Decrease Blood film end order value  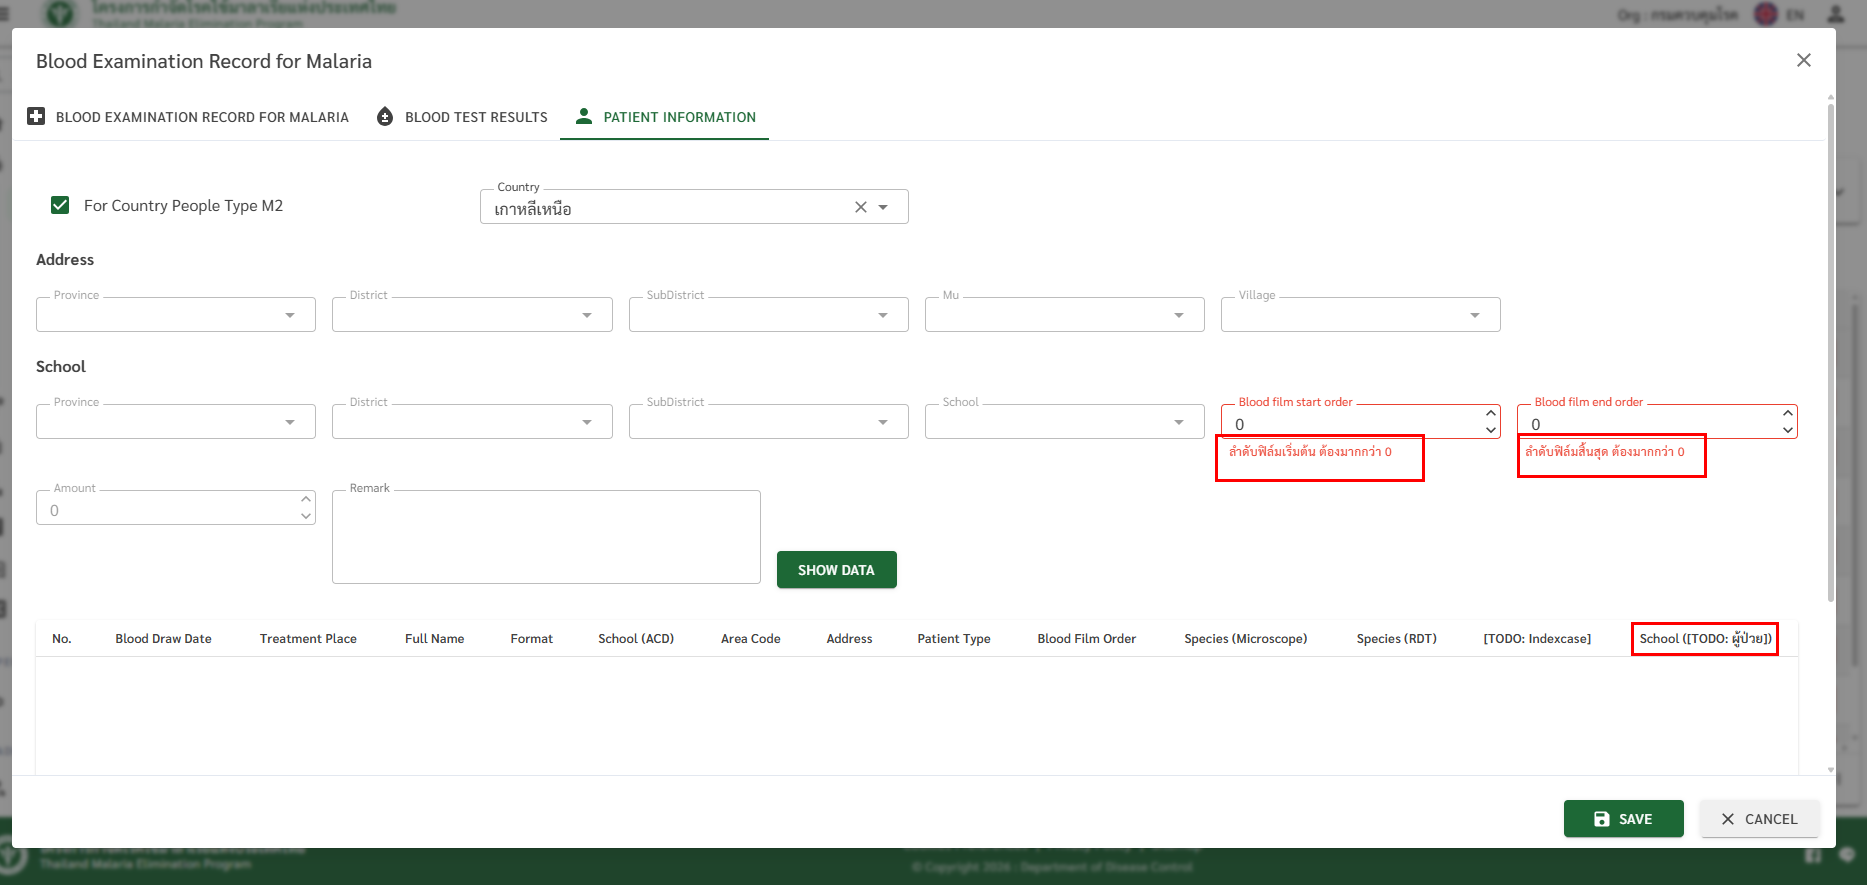tap(1787, 431)
